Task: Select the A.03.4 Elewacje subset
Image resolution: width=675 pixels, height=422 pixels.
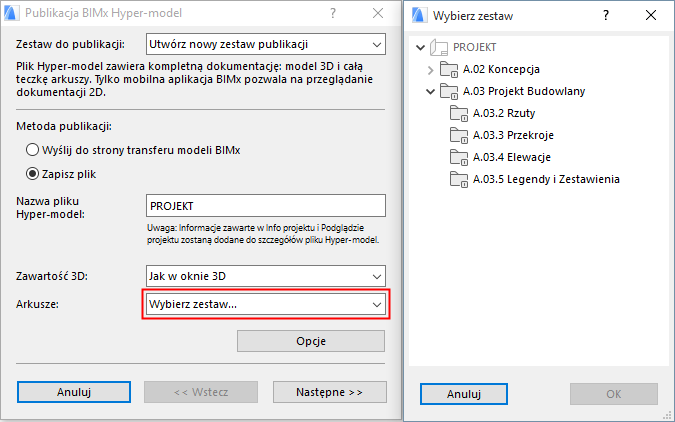Action: pyautogui.click(x=511, y=157)
